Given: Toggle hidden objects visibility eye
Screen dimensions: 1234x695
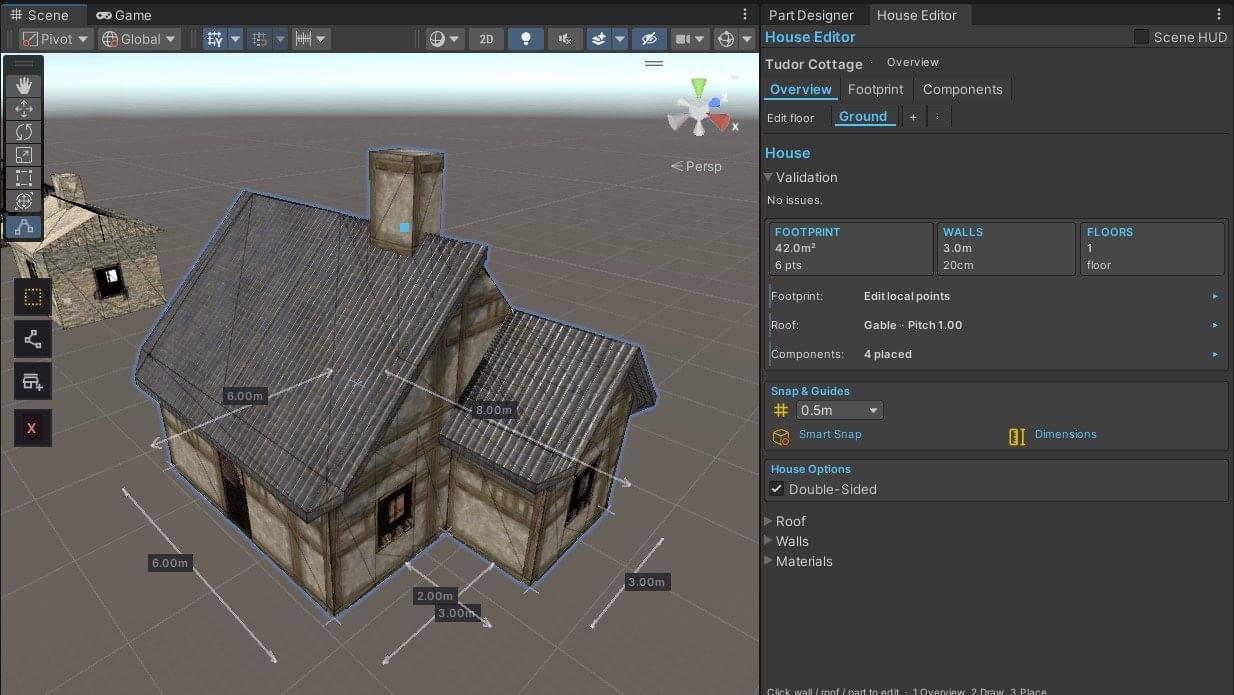Looking at the screenshot, I should click(x=650, y=39).
